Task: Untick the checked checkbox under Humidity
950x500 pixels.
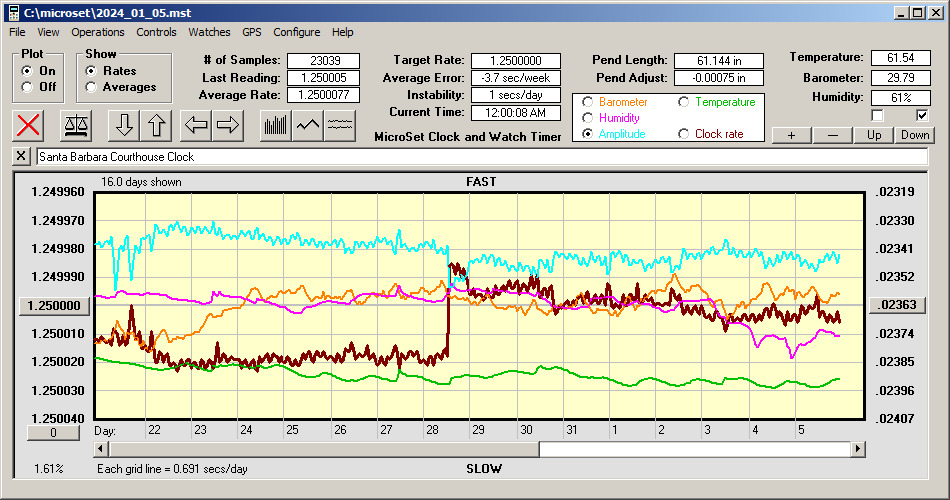Action: [x=922, y=115]
